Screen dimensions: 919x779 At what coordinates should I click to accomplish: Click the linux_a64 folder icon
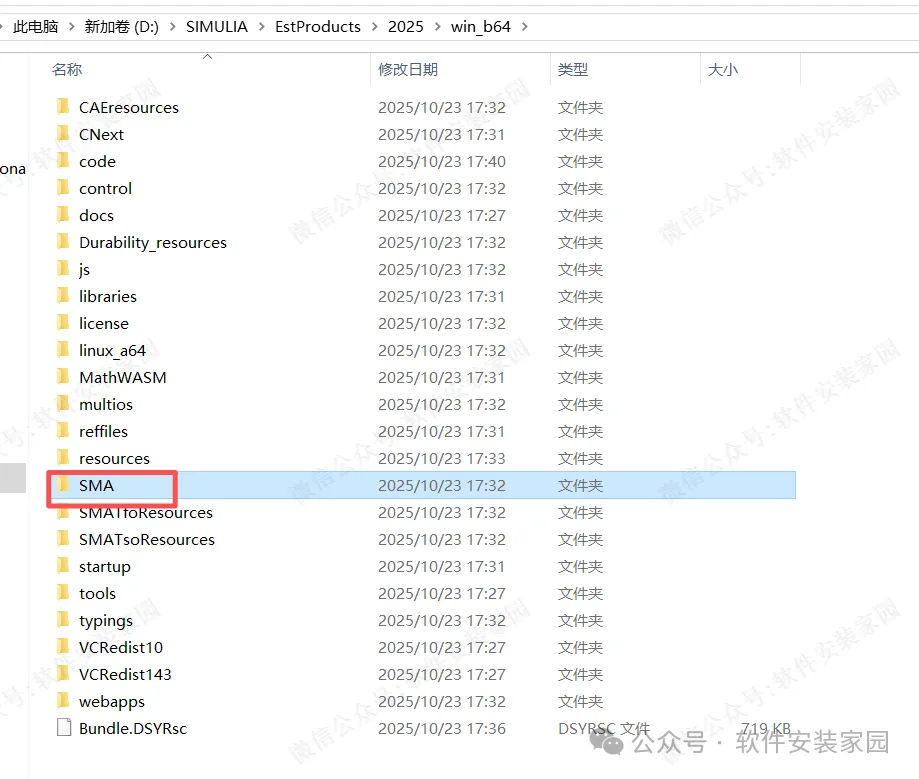[63, 349]
